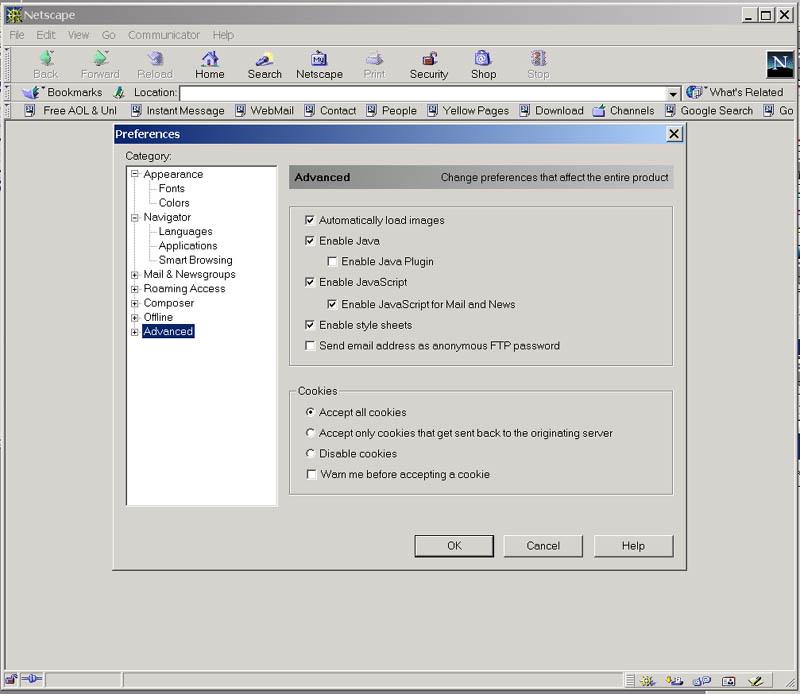Image resolution: width=800 pixels, height=694 pixels.
Task: Expand the Composer tree node
Action: point(135,303)
